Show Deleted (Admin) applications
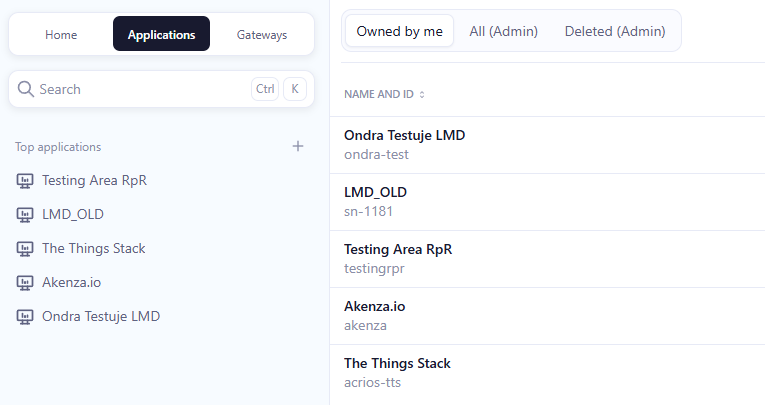The width and height of the screenshot is (765, 405). pos(615,31)
